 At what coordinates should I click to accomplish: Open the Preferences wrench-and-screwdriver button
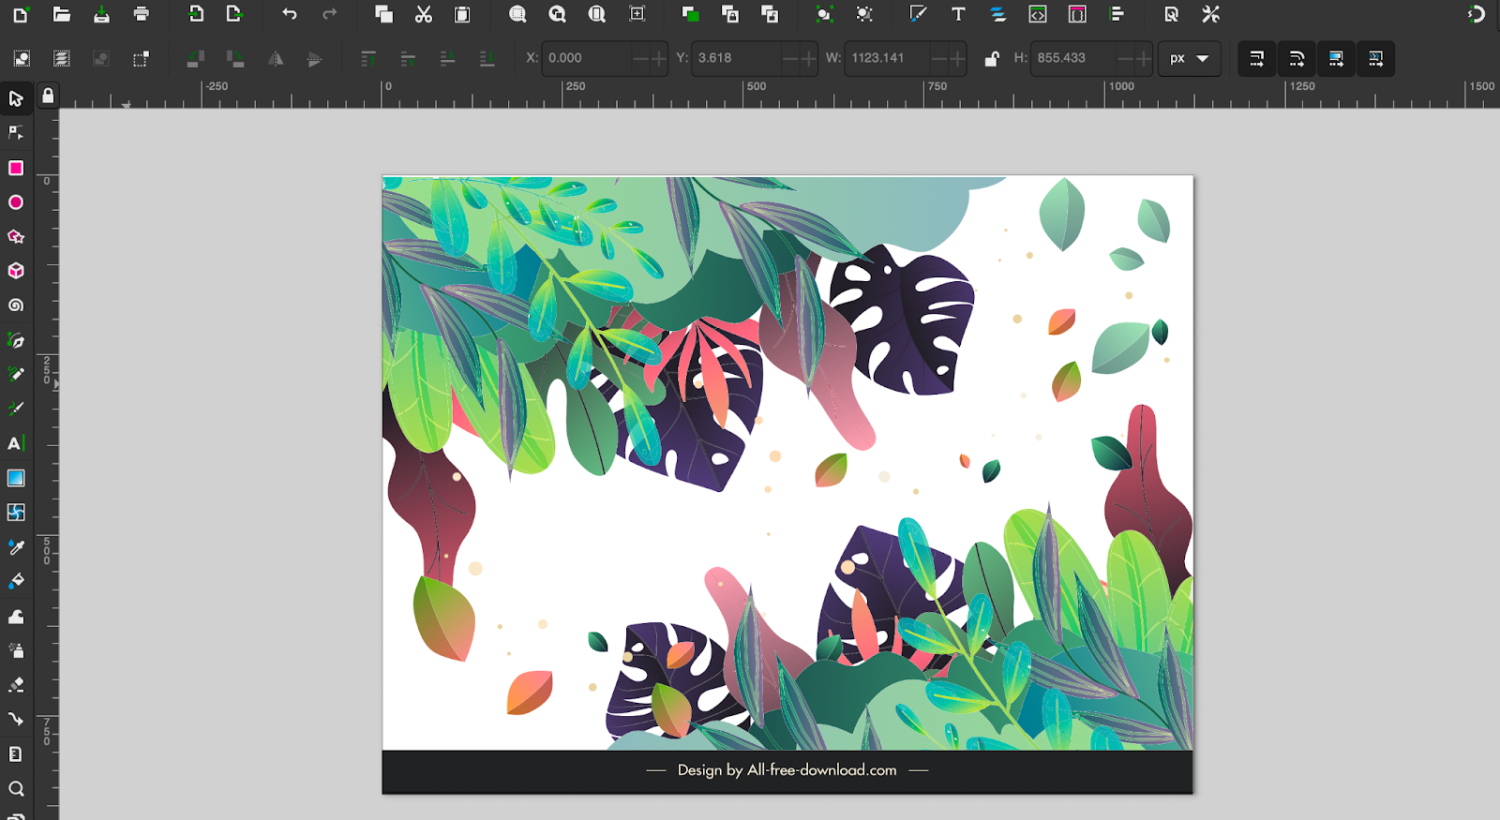[1211, 14]
